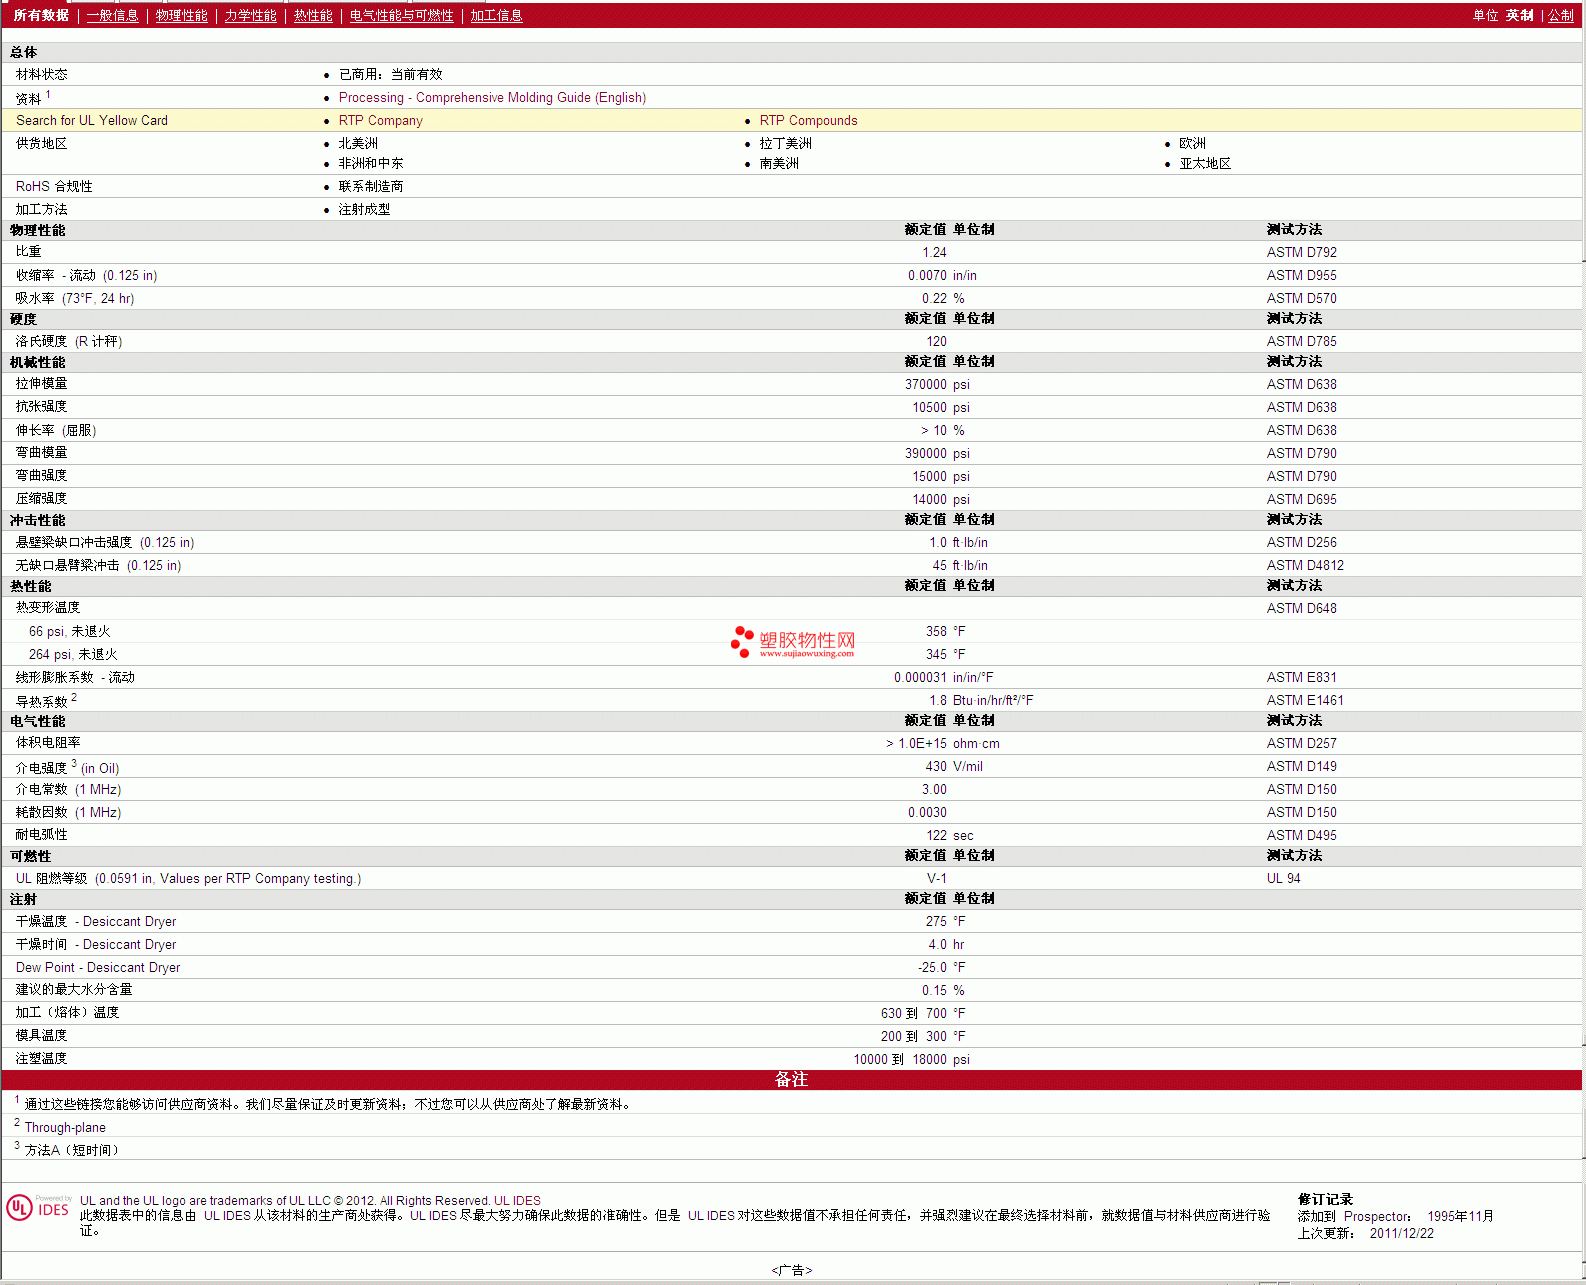This screenshot has width=1586, height=1285.
Task: Click the 欧洲 supply region
Action: tap(1193, 144)
